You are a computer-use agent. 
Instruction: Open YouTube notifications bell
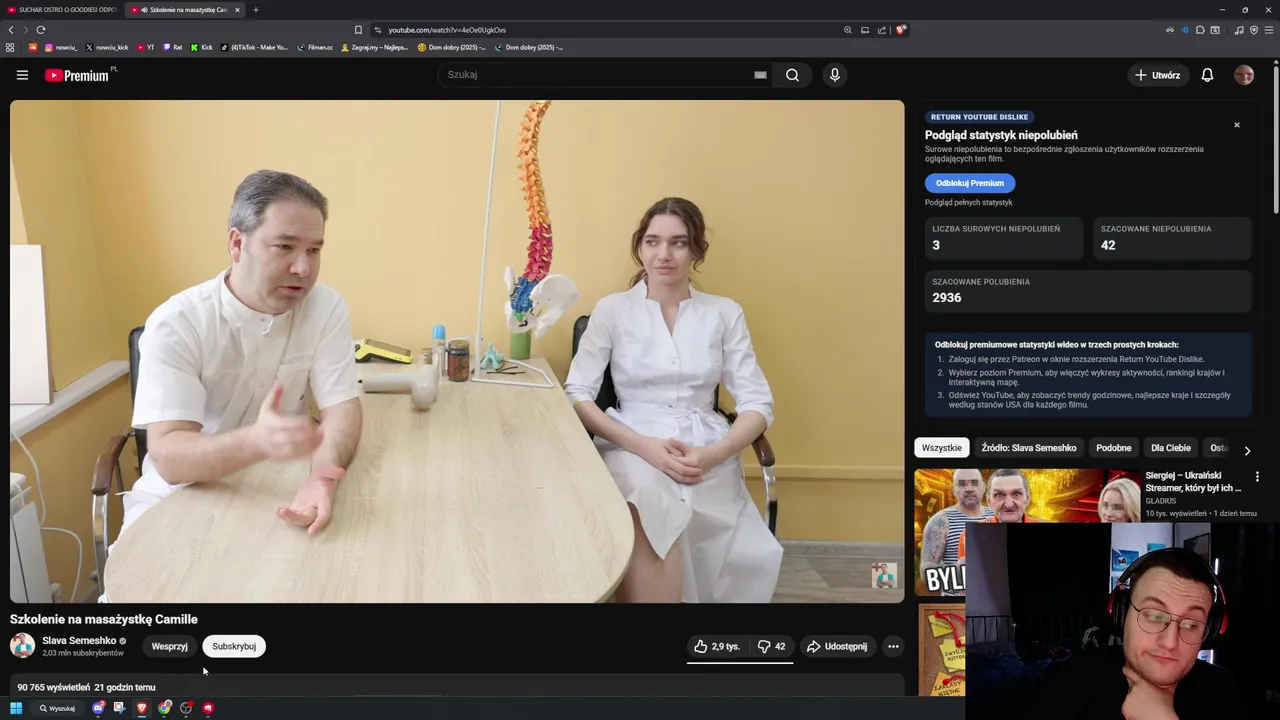click(x=1207, y=75)
